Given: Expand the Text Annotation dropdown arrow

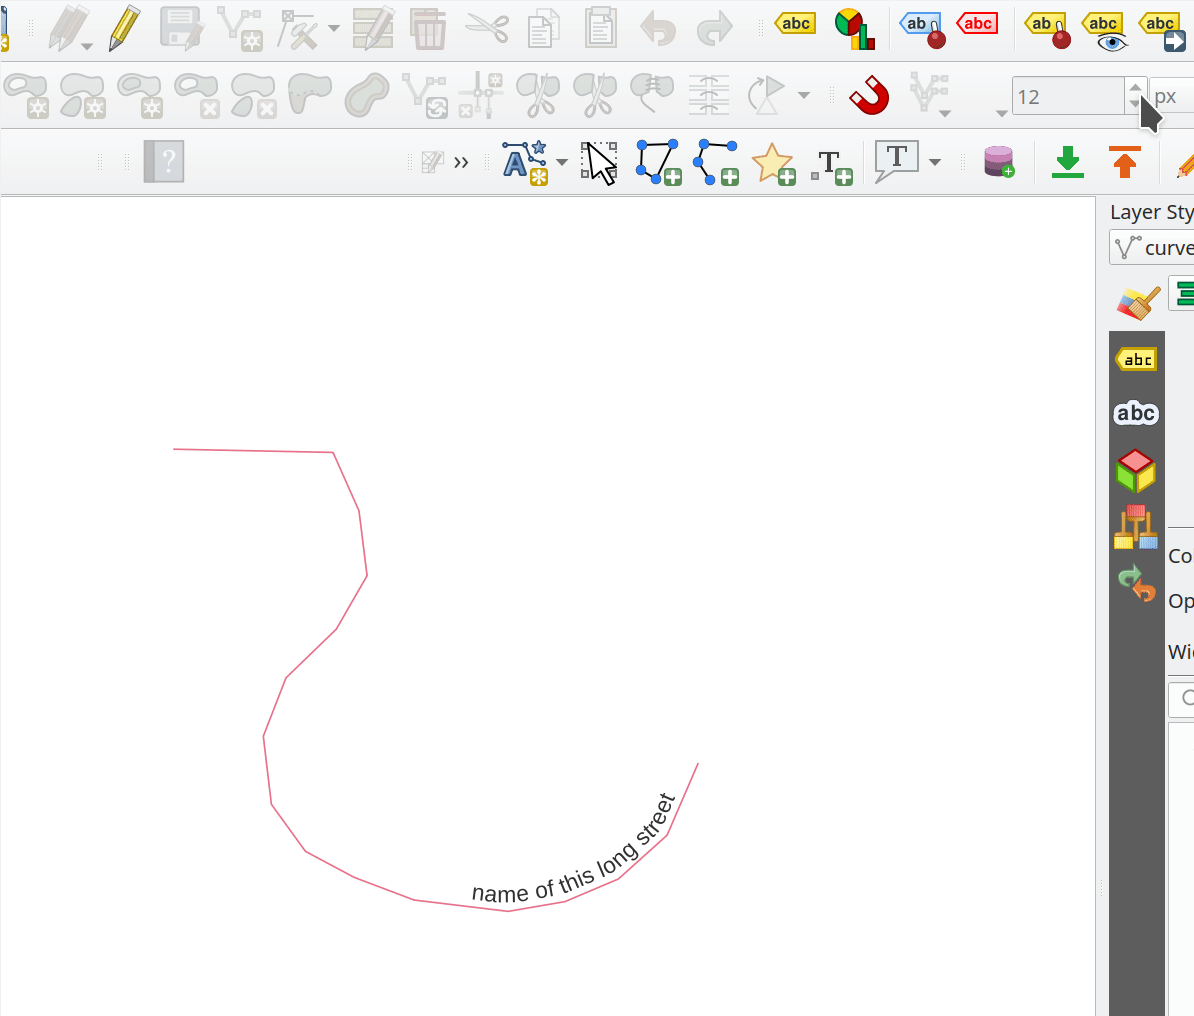Looking at the screenshot, I should point(935,162).
